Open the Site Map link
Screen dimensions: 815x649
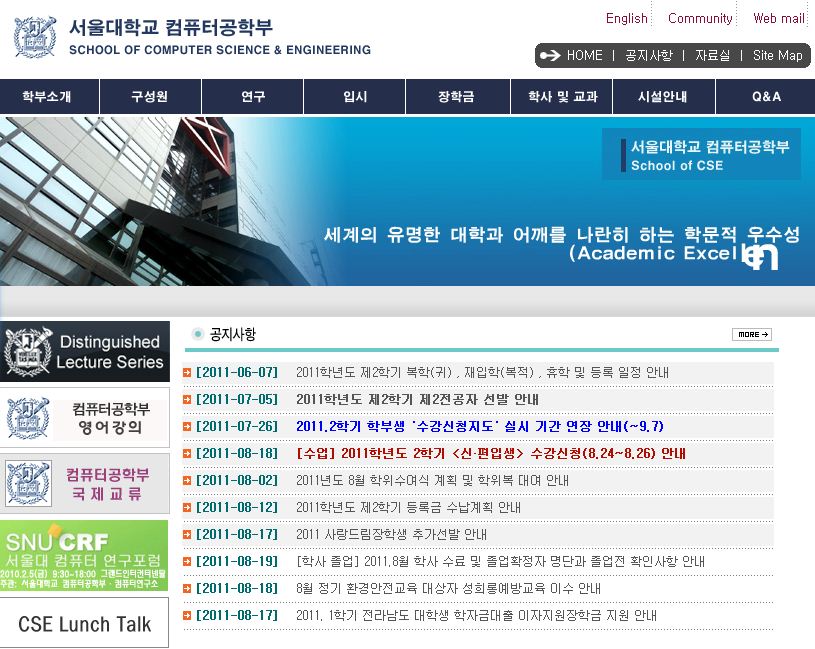click(x=777, y=56)
